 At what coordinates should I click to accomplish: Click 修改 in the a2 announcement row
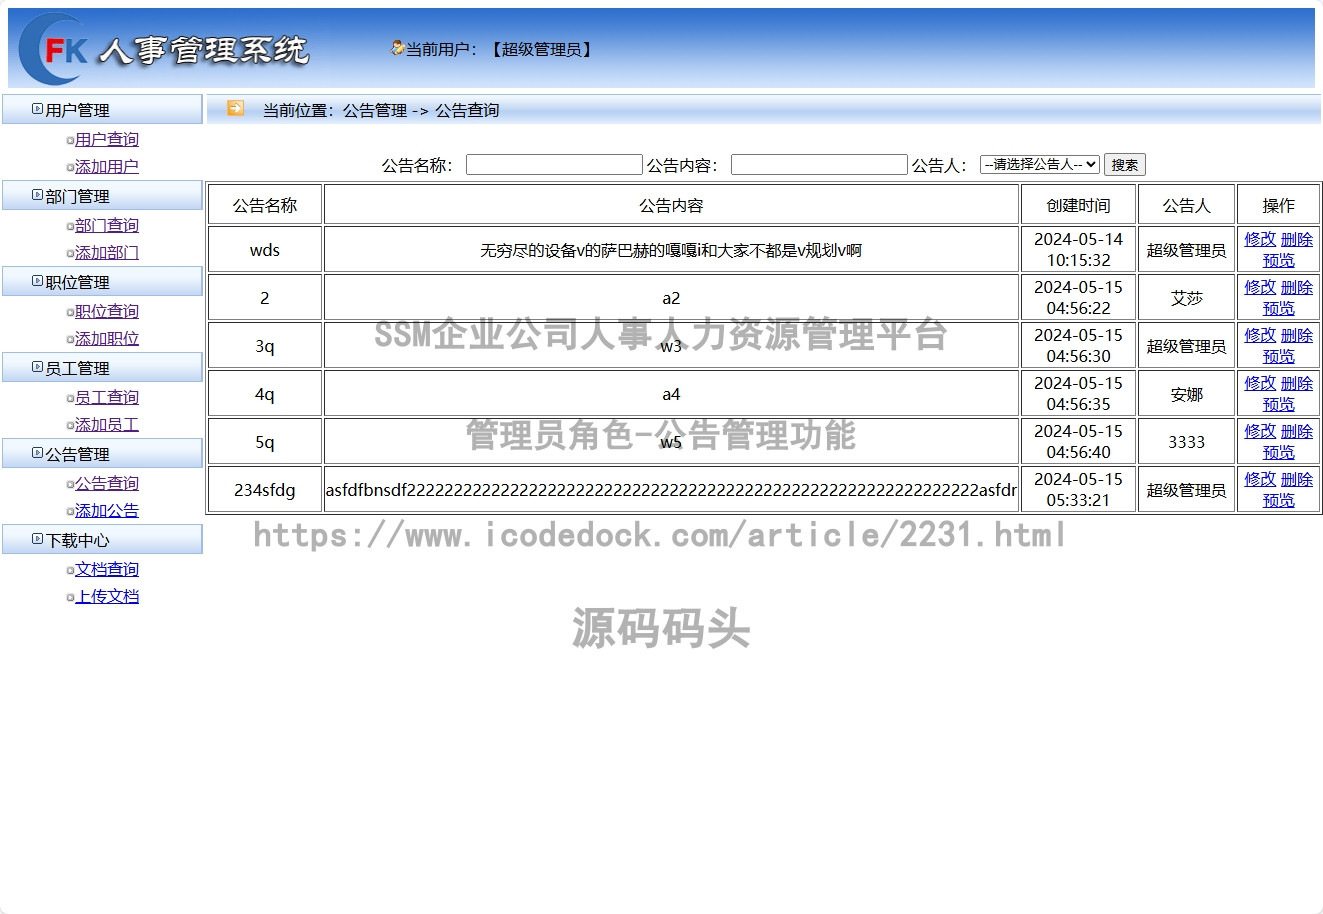1260,287
